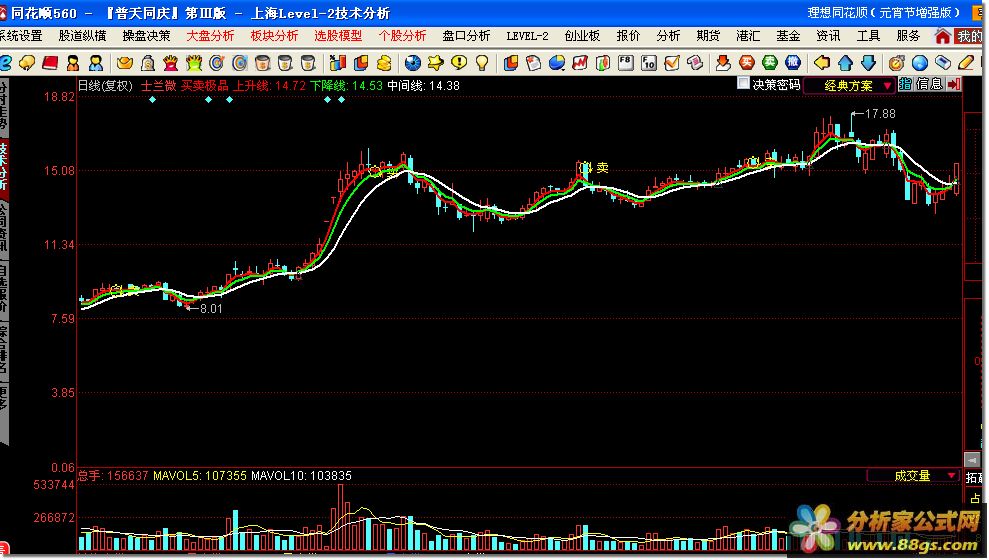Screen dimensions: 989x560
Task: Click the gold ingot toolbar icon
Action: pos(125,62)
